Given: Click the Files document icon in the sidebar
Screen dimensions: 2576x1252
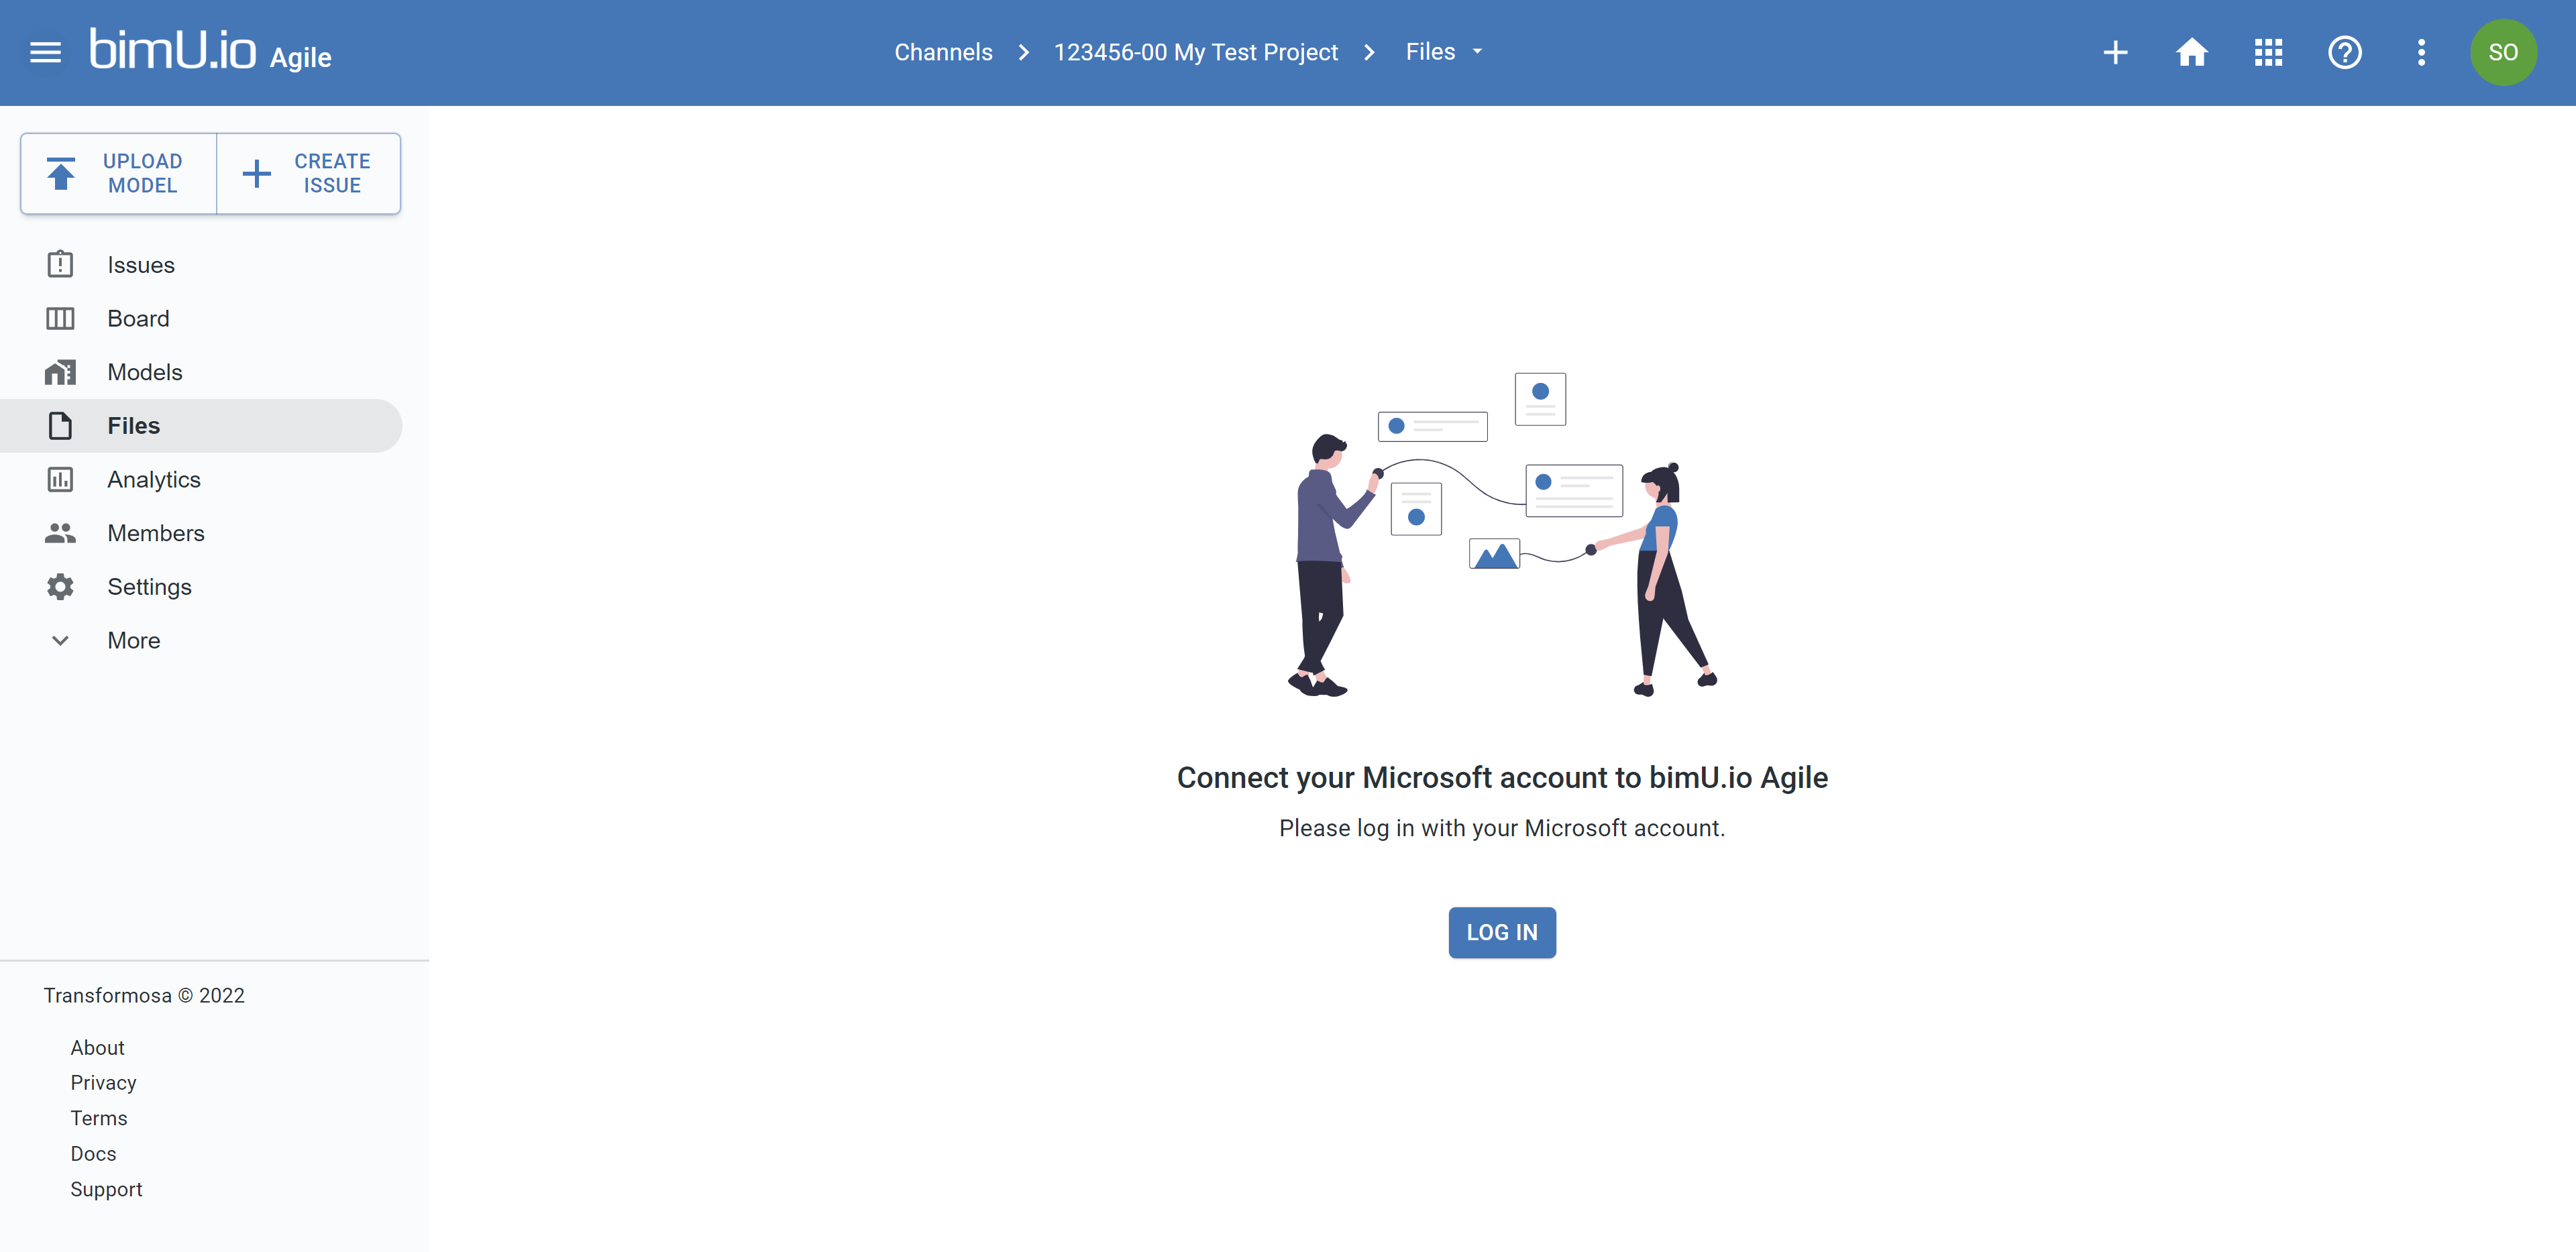Looking at the screenshot, I should 60,425.
